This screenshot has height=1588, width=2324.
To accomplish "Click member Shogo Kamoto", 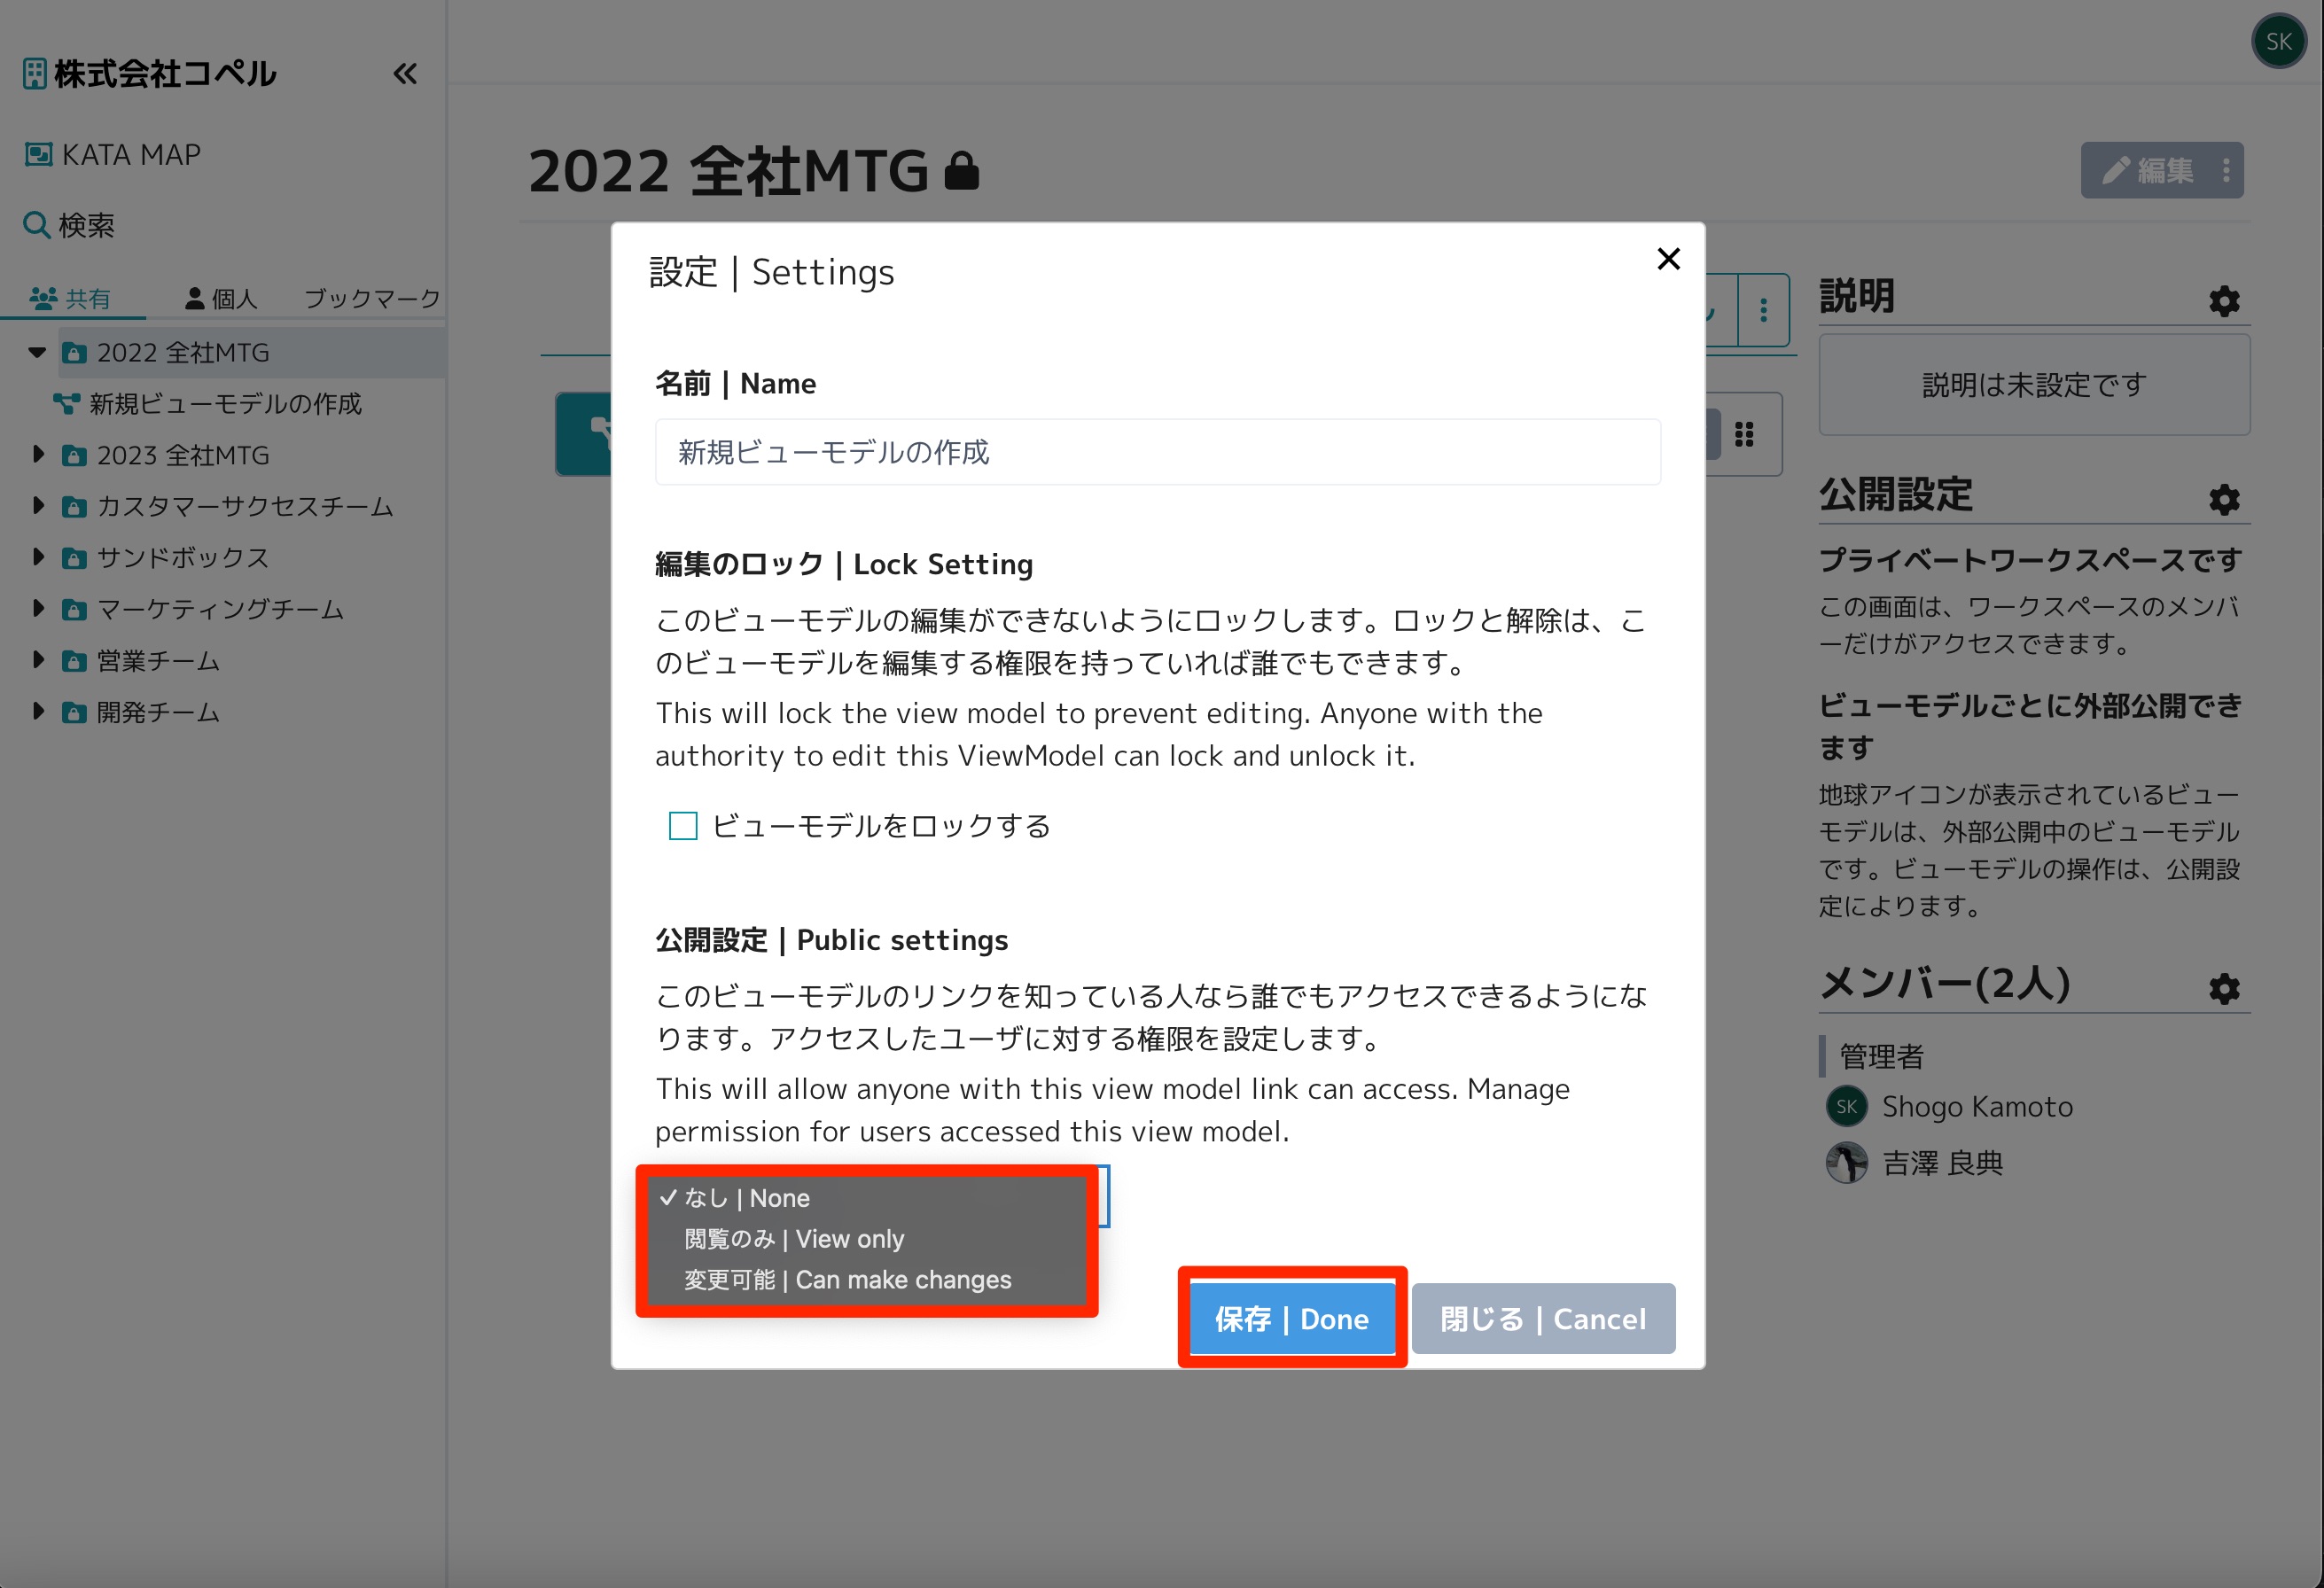I will [x=1977, y=1107].
